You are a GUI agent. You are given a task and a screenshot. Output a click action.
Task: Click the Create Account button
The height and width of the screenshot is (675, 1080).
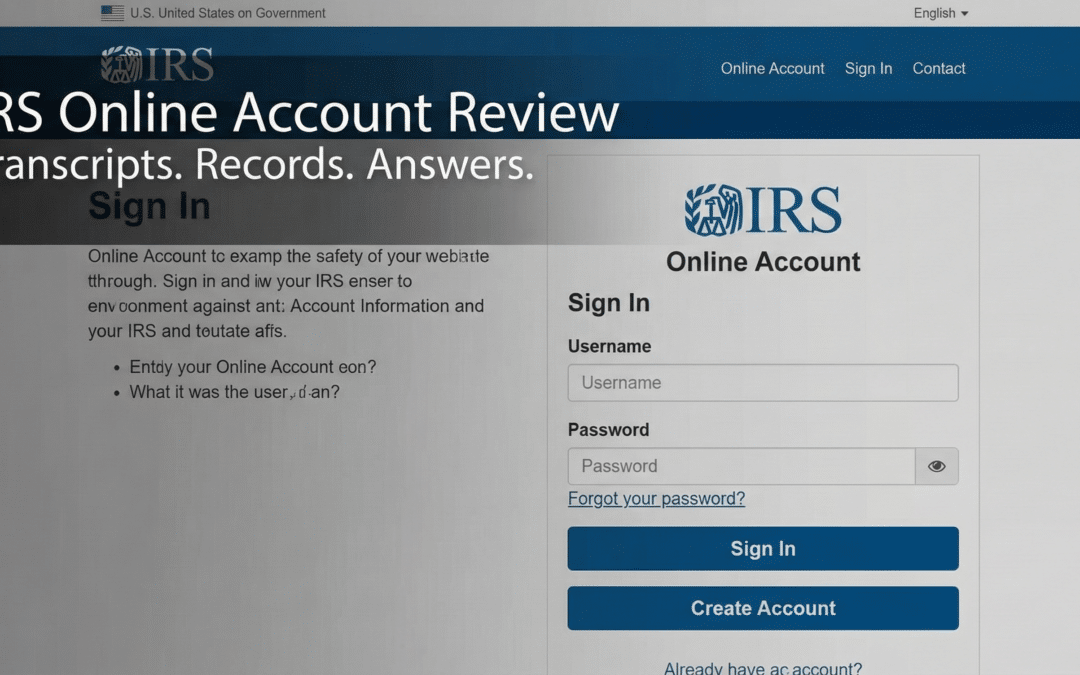762,608
